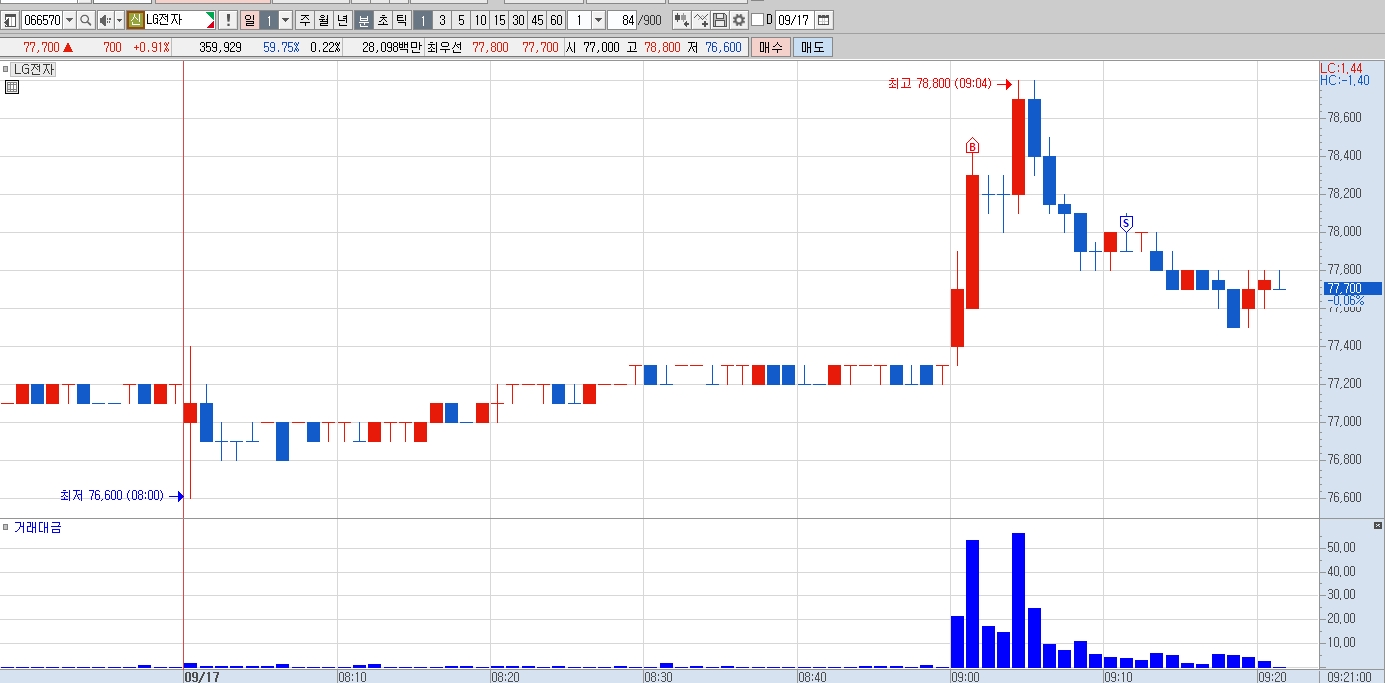Screen dimensions: 1385x683
Task: Click the exclamation mark info icon
Action: (x=228, y=20)
